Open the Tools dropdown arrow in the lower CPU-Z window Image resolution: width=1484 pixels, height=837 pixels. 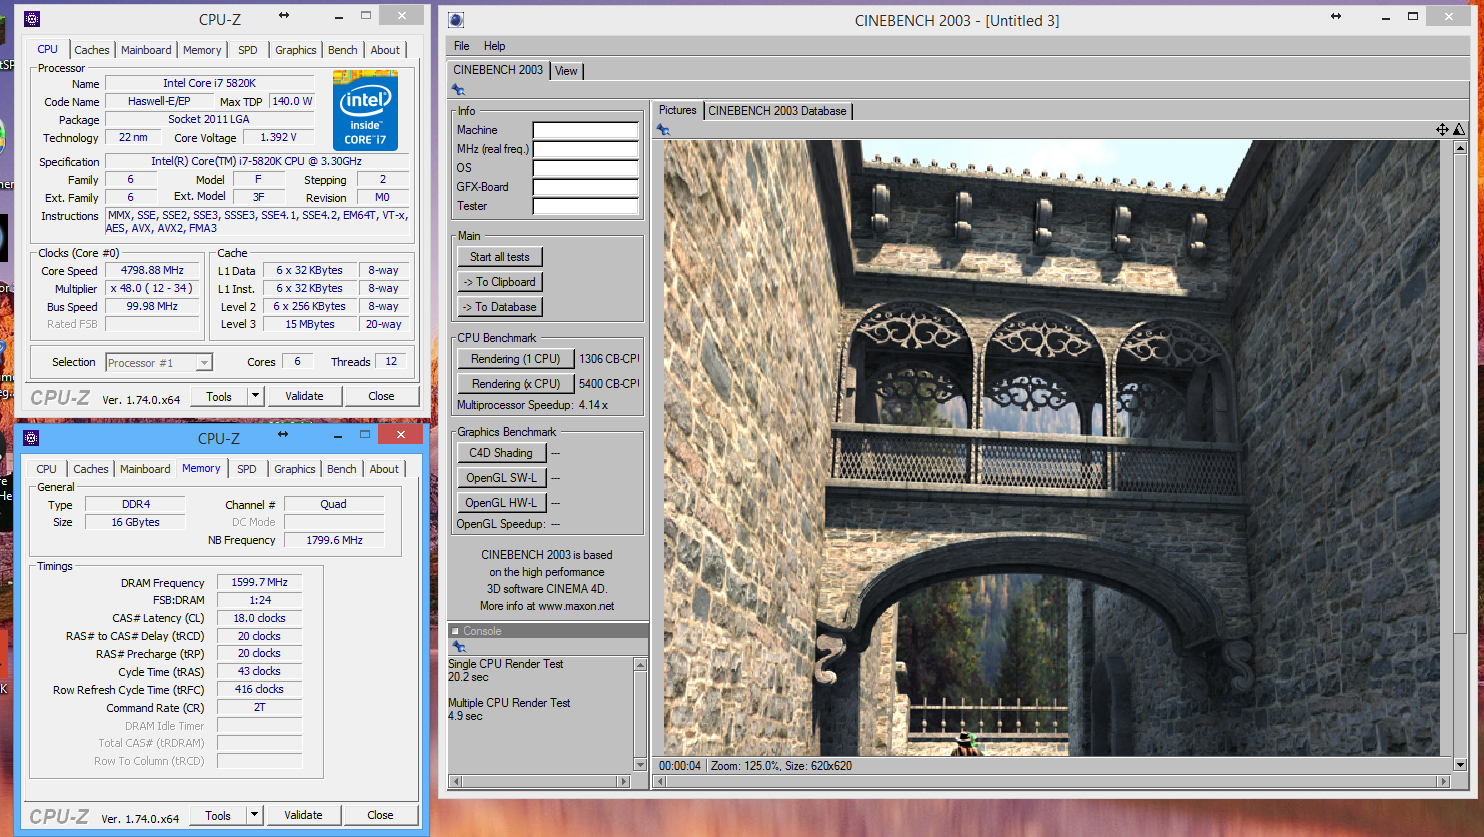[x=254, y=815]
